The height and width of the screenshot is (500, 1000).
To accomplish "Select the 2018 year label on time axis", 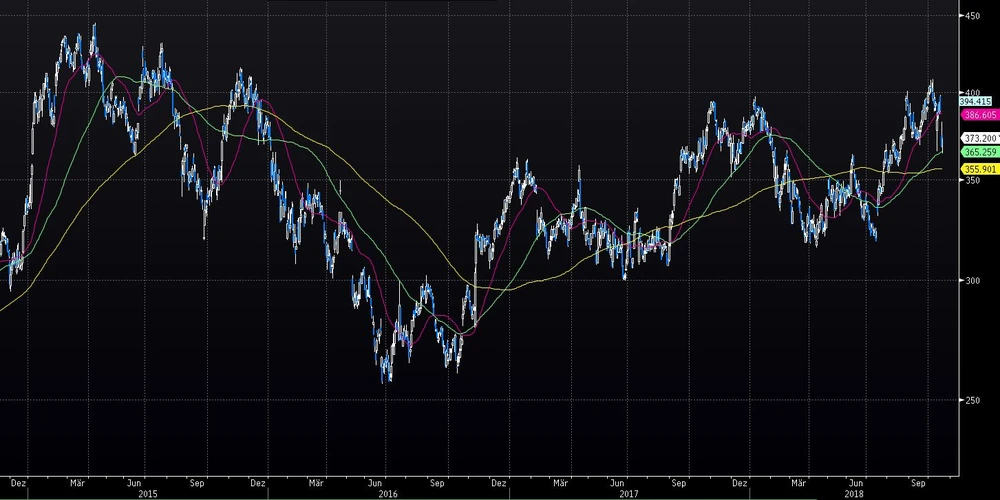I will point(853,493).
